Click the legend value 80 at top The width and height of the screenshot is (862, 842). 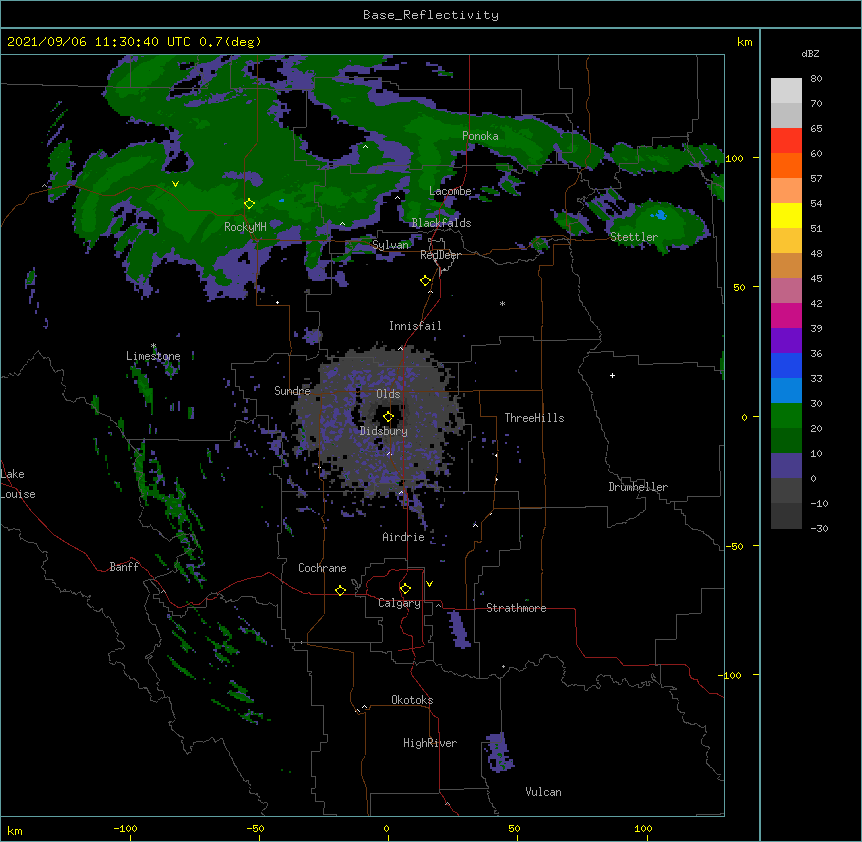816,79
